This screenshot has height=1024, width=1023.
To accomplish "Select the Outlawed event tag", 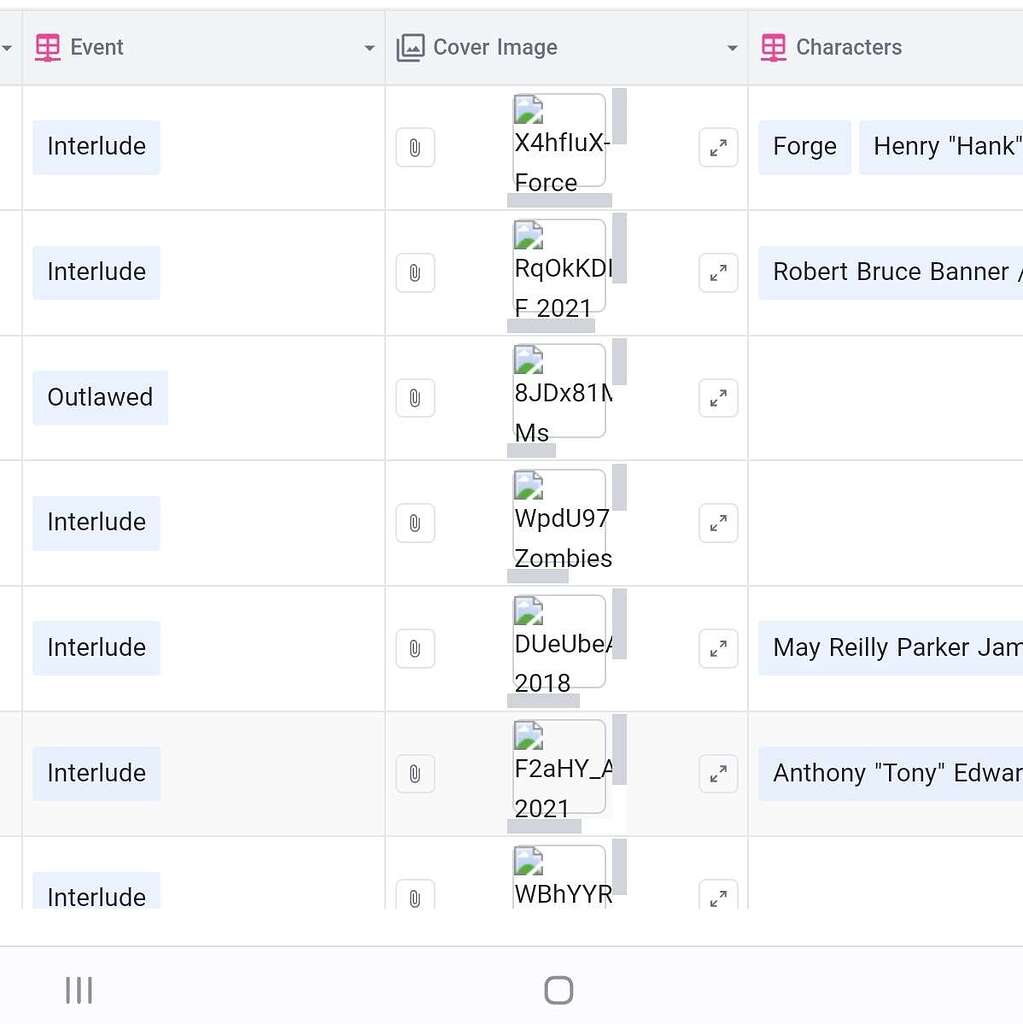I will (100, 397).
